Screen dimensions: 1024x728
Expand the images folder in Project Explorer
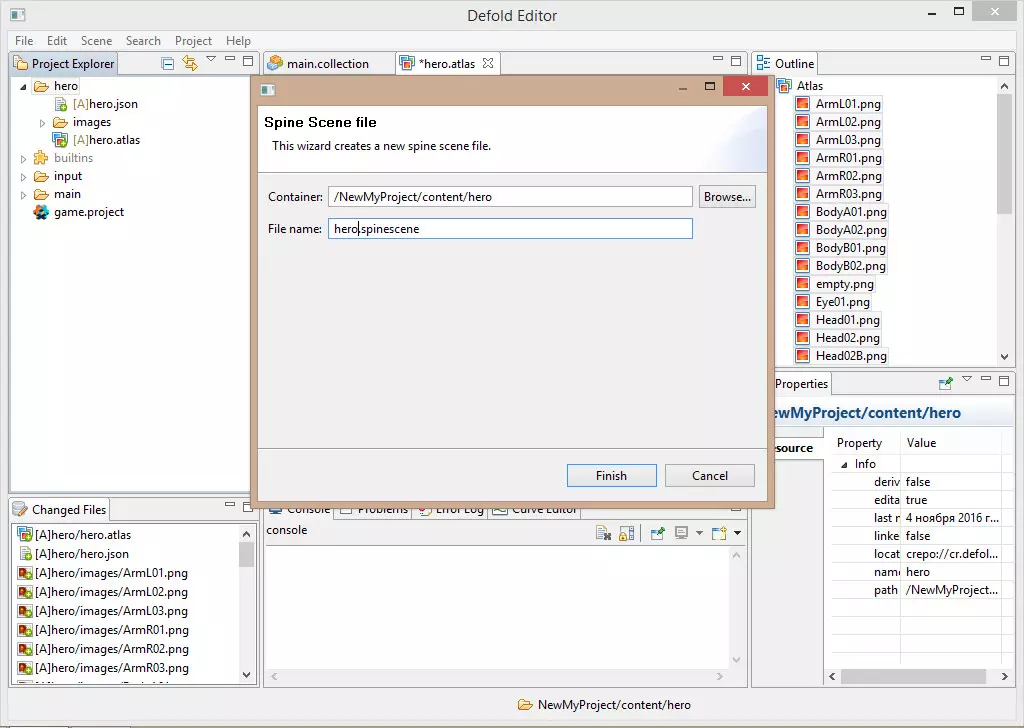tap(42, 122)
